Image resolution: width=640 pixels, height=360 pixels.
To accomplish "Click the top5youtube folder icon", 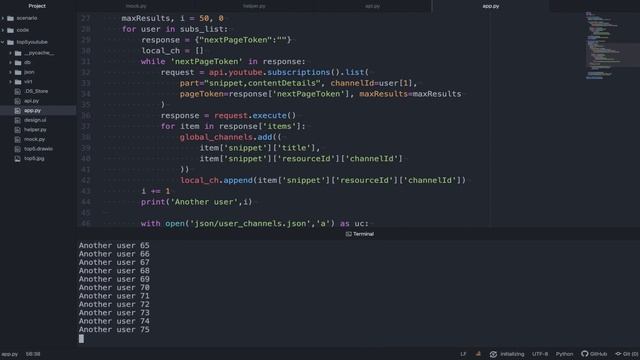I will pyautogui.click(x=11, y=42).
